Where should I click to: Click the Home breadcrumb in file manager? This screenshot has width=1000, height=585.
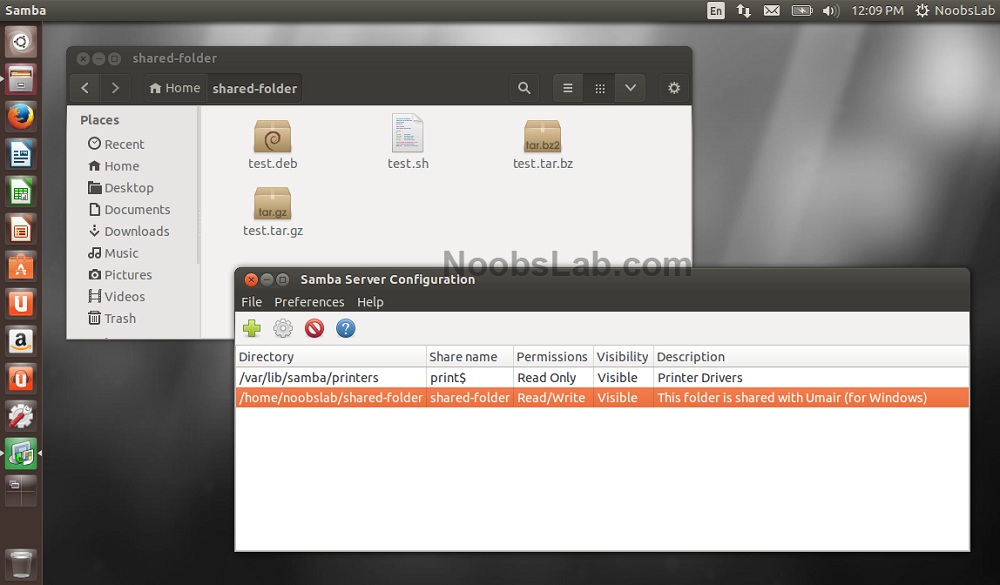(x=175, y=88)
